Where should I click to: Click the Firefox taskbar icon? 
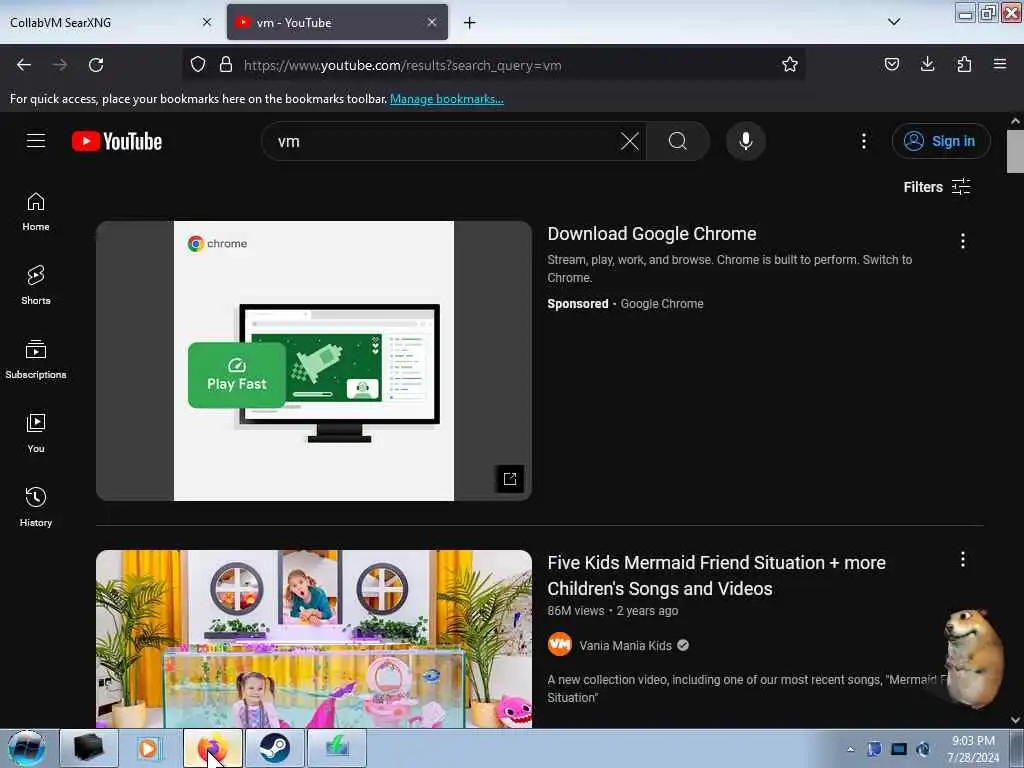click(x=212, y=748)
